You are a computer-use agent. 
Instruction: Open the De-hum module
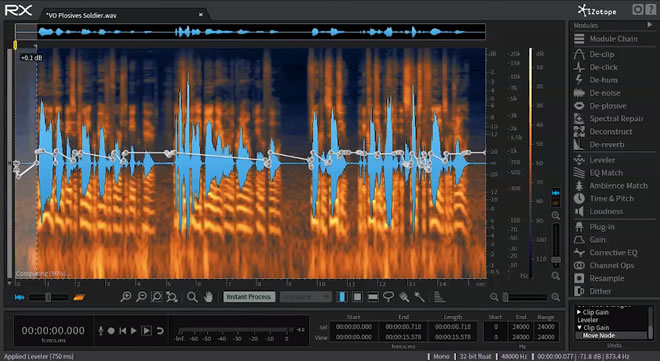coord(596,80)
